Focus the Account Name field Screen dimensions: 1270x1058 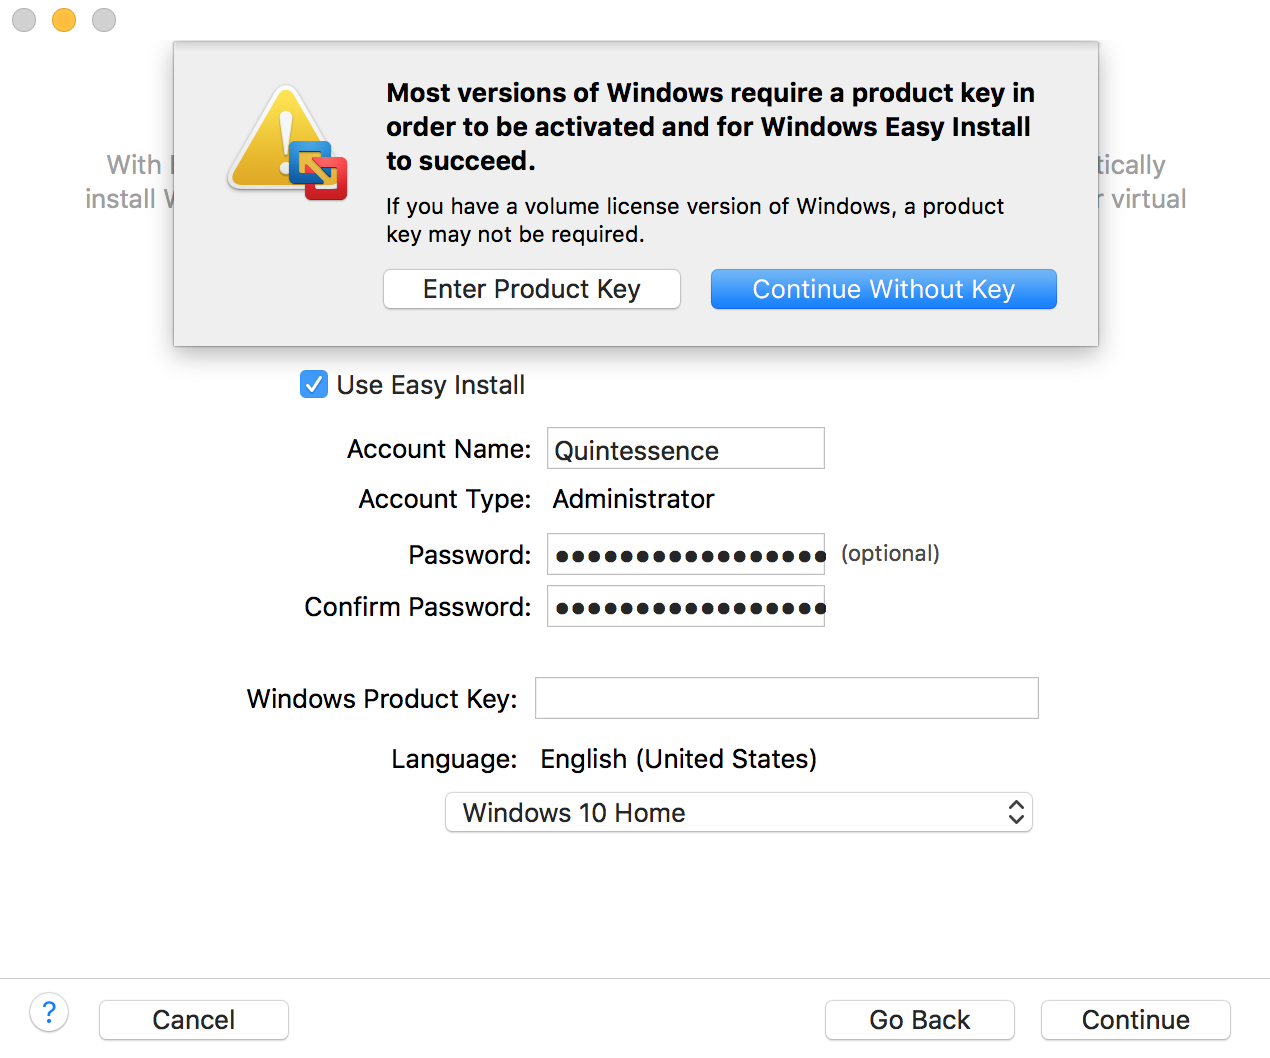[686, 448]
